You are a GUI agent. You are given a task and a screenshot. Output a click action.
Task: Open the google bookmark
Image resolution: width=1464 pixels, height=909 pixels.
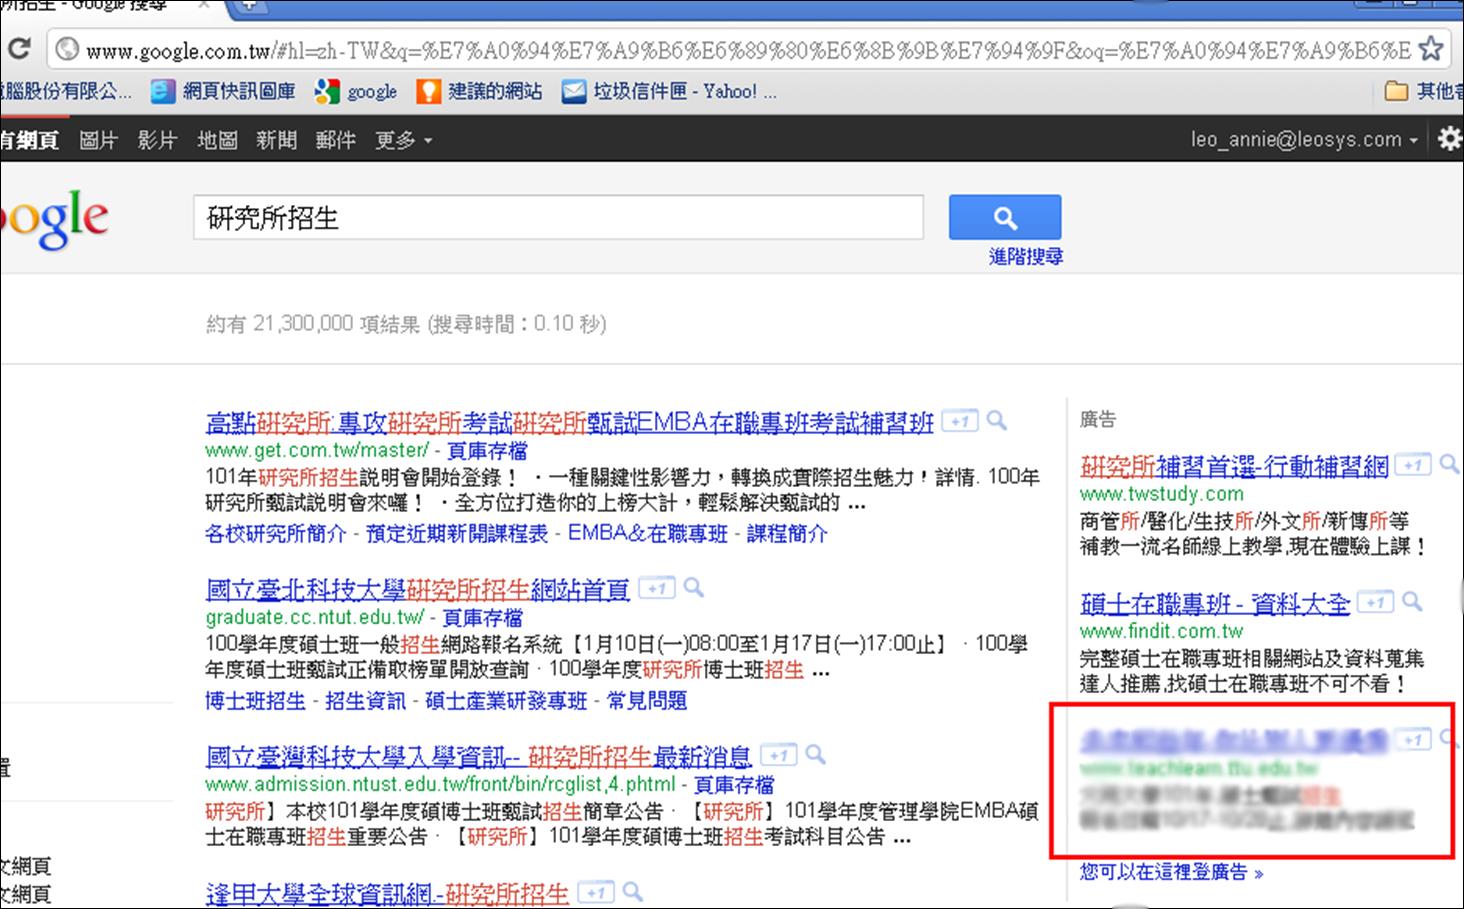click(356, 92)
